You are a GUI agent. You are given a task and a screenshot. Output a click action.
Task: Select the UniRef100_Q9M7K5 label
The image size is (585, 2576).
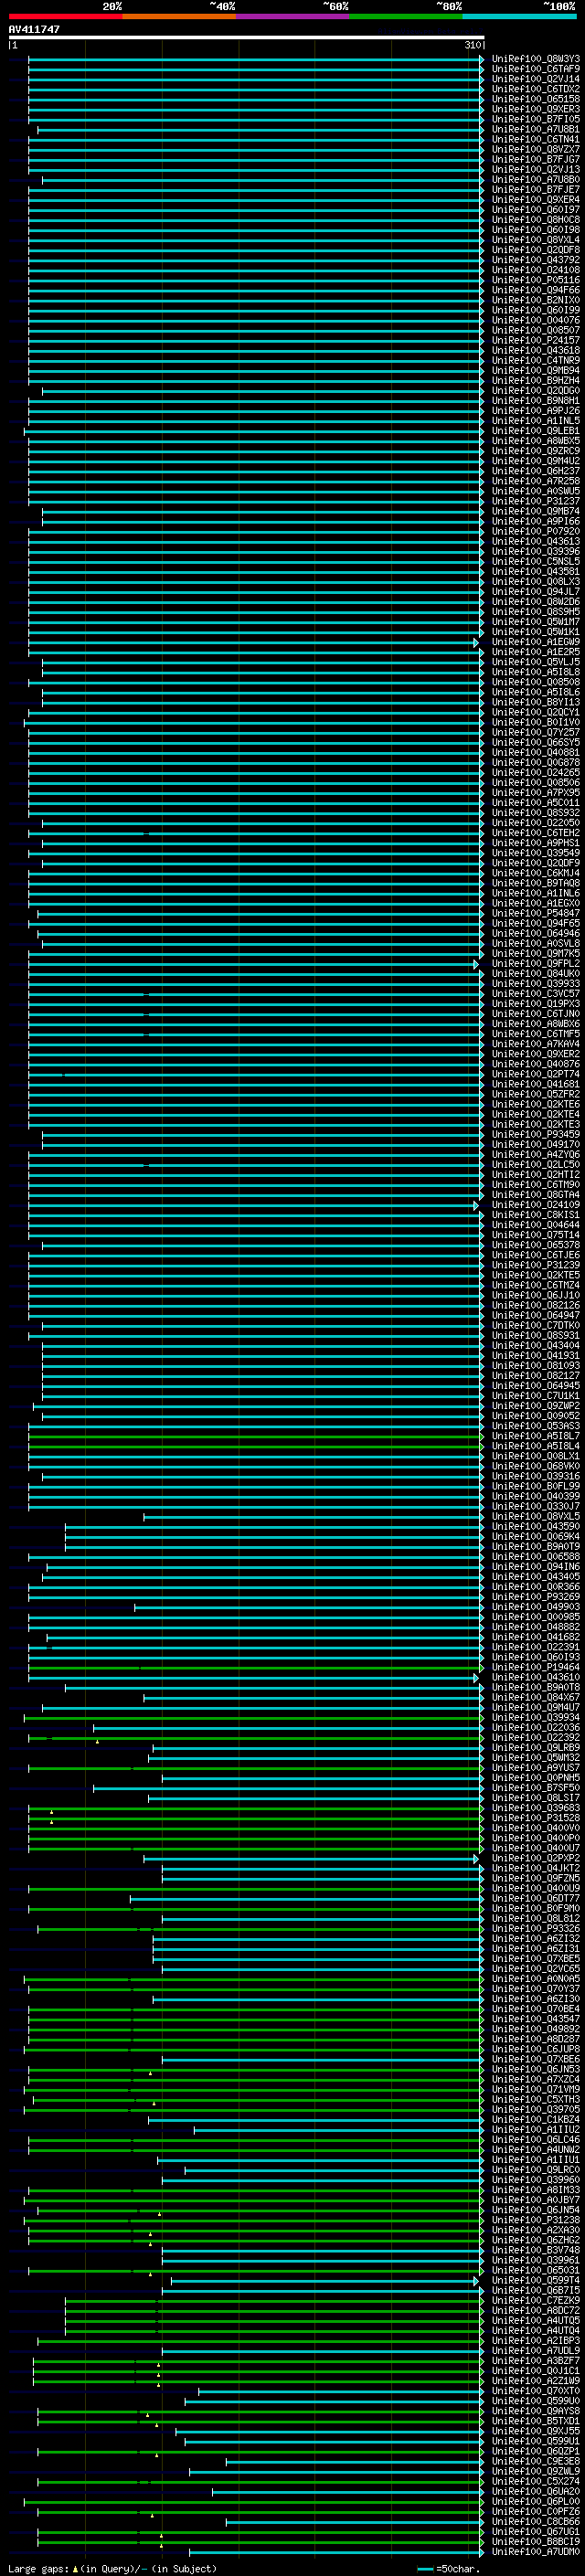536,953
